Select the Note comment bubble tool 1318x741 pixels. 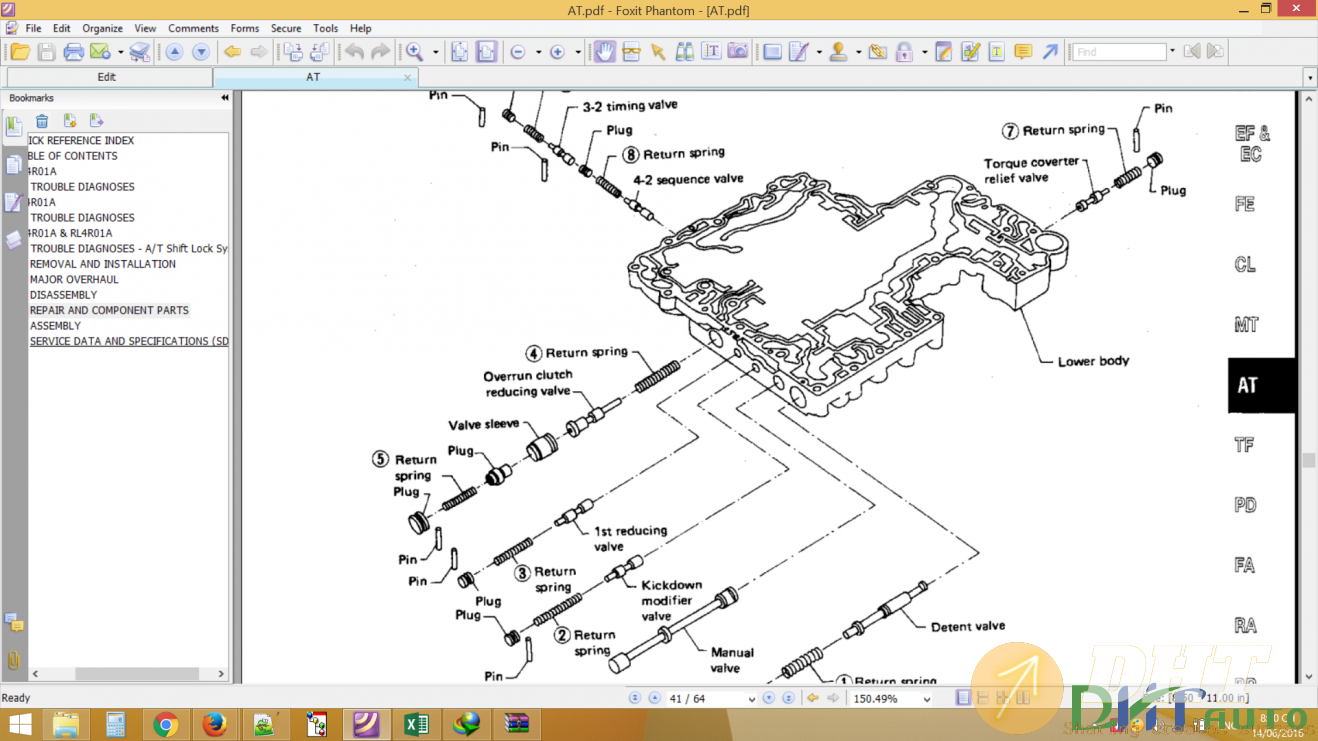(1023, 52)
